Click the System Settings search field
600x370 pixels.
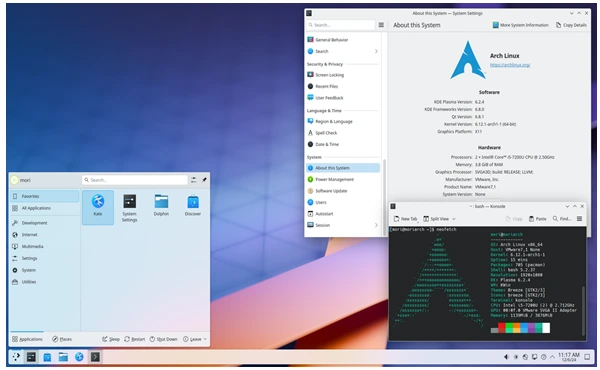(341, 25)
